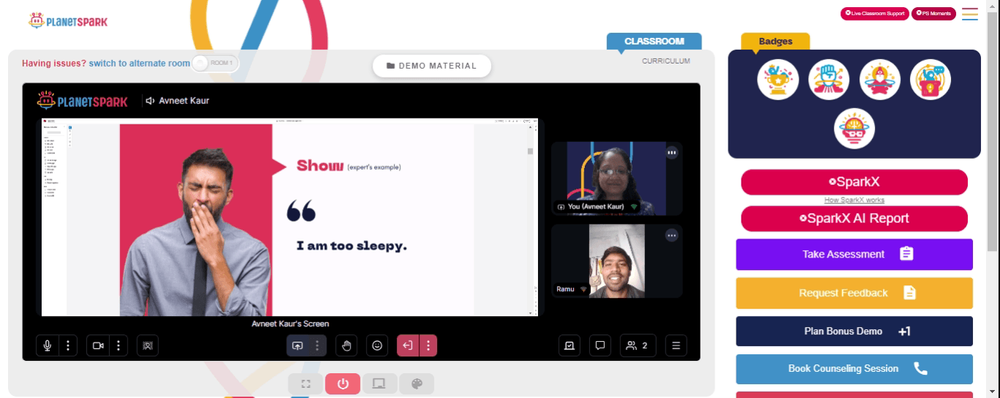Click Book Counseling Session button
1000x398 pixels.
pos(854,369)
